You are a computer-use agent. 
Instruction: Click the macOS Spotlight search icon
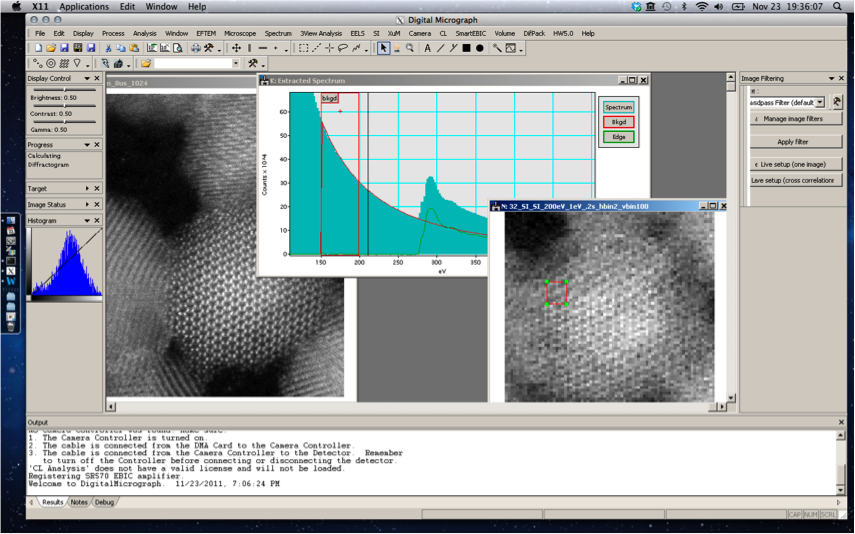tap(838, 7)
